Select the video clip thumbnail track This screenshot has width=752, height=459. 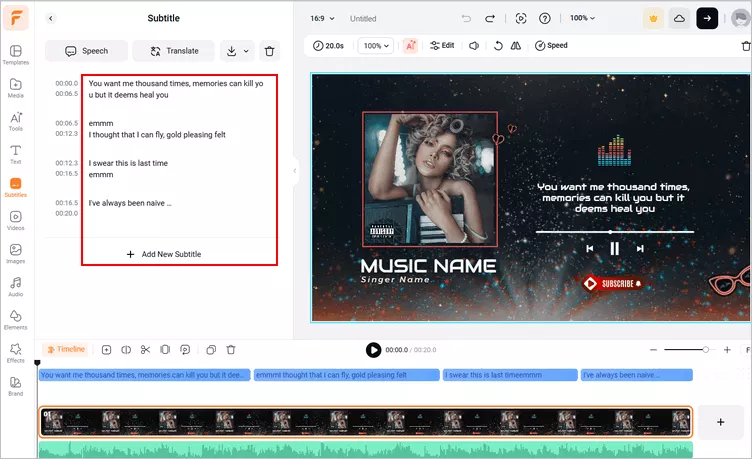tap(365, 422)
